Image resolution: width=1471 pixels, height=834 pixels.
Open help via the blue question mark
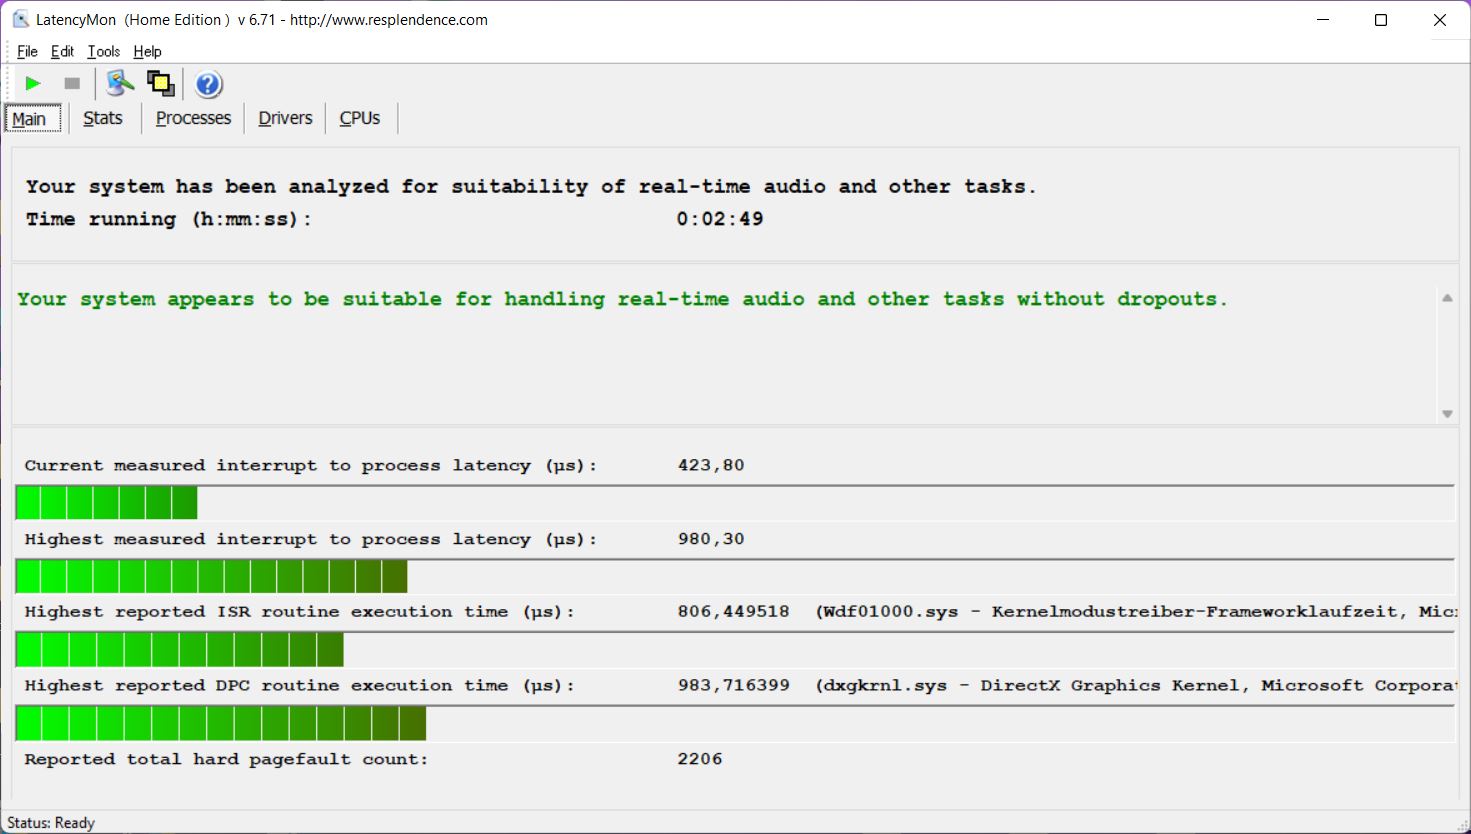tap(208, 84)
